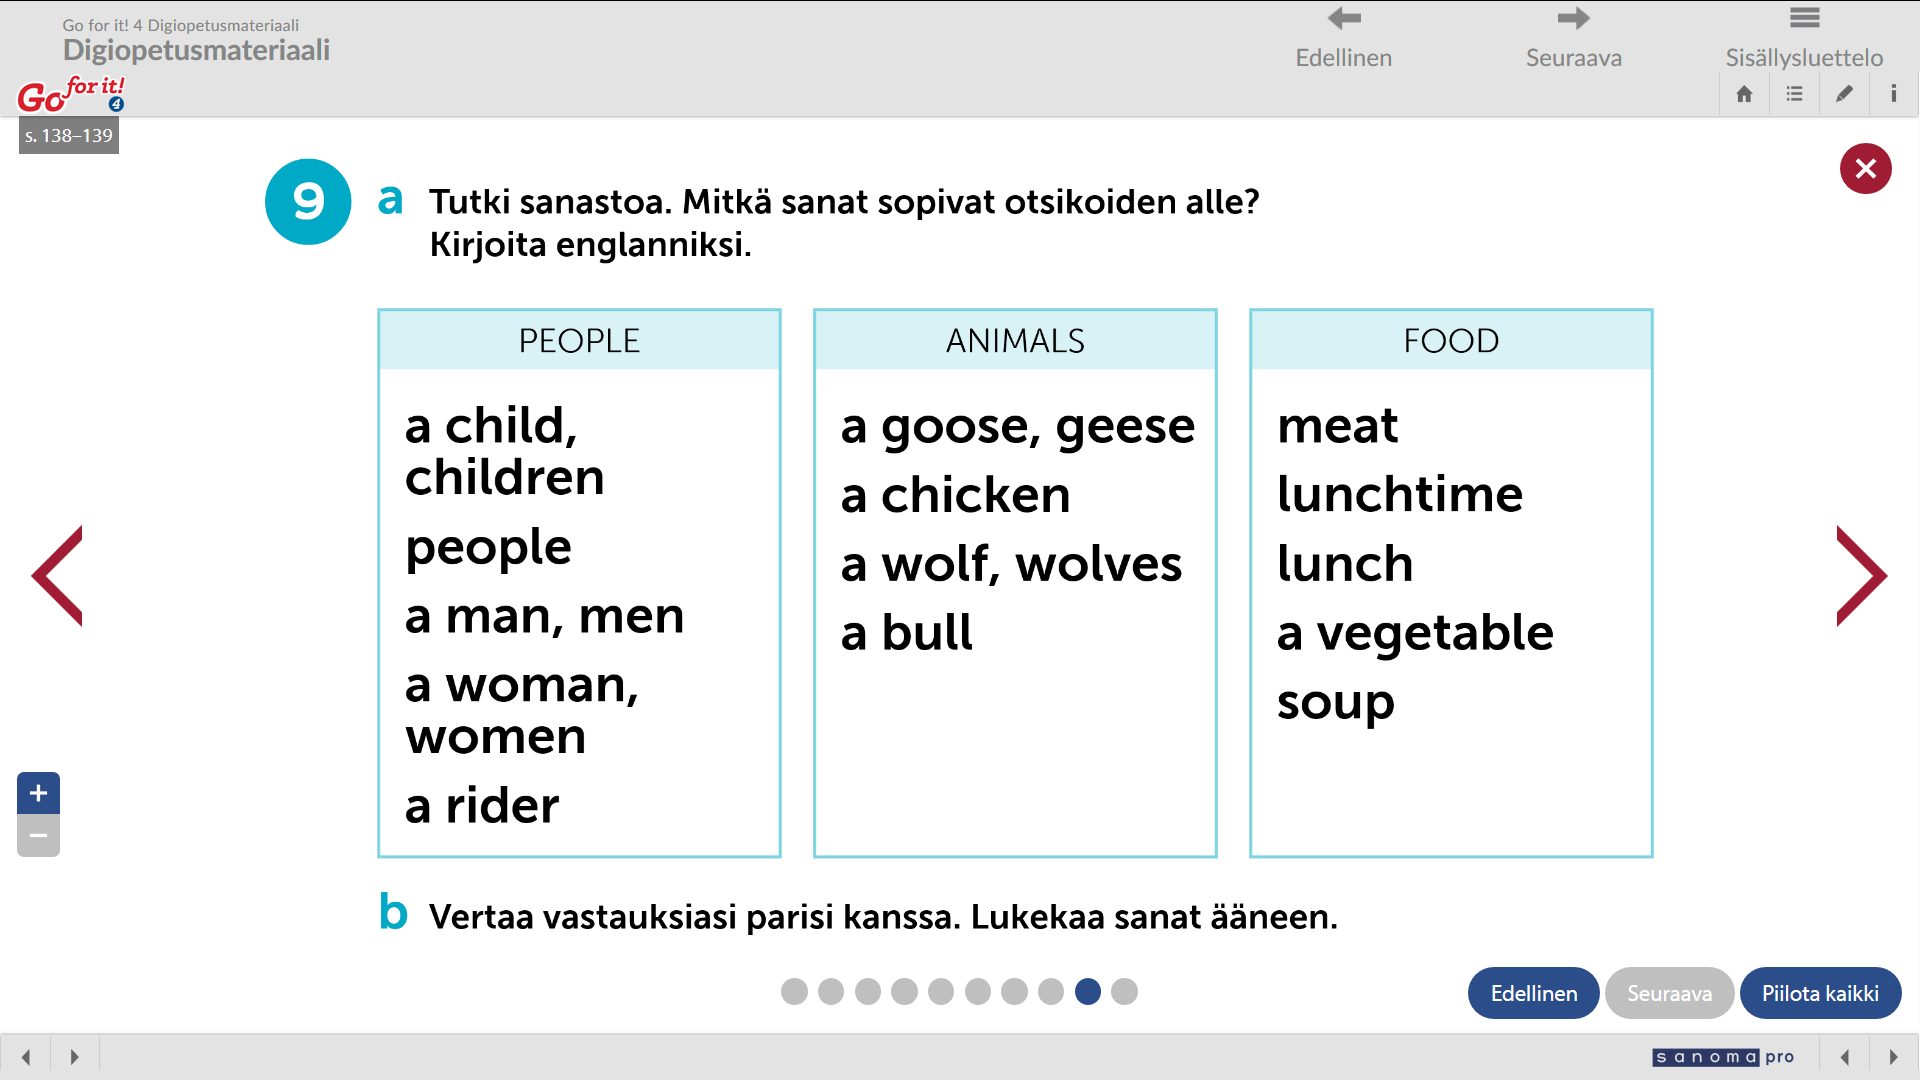This screenshot has width=1920, height=1080.
Task: Go to the next page with red right chevron
Action: pyautogui.click(x=1861, y=576)
